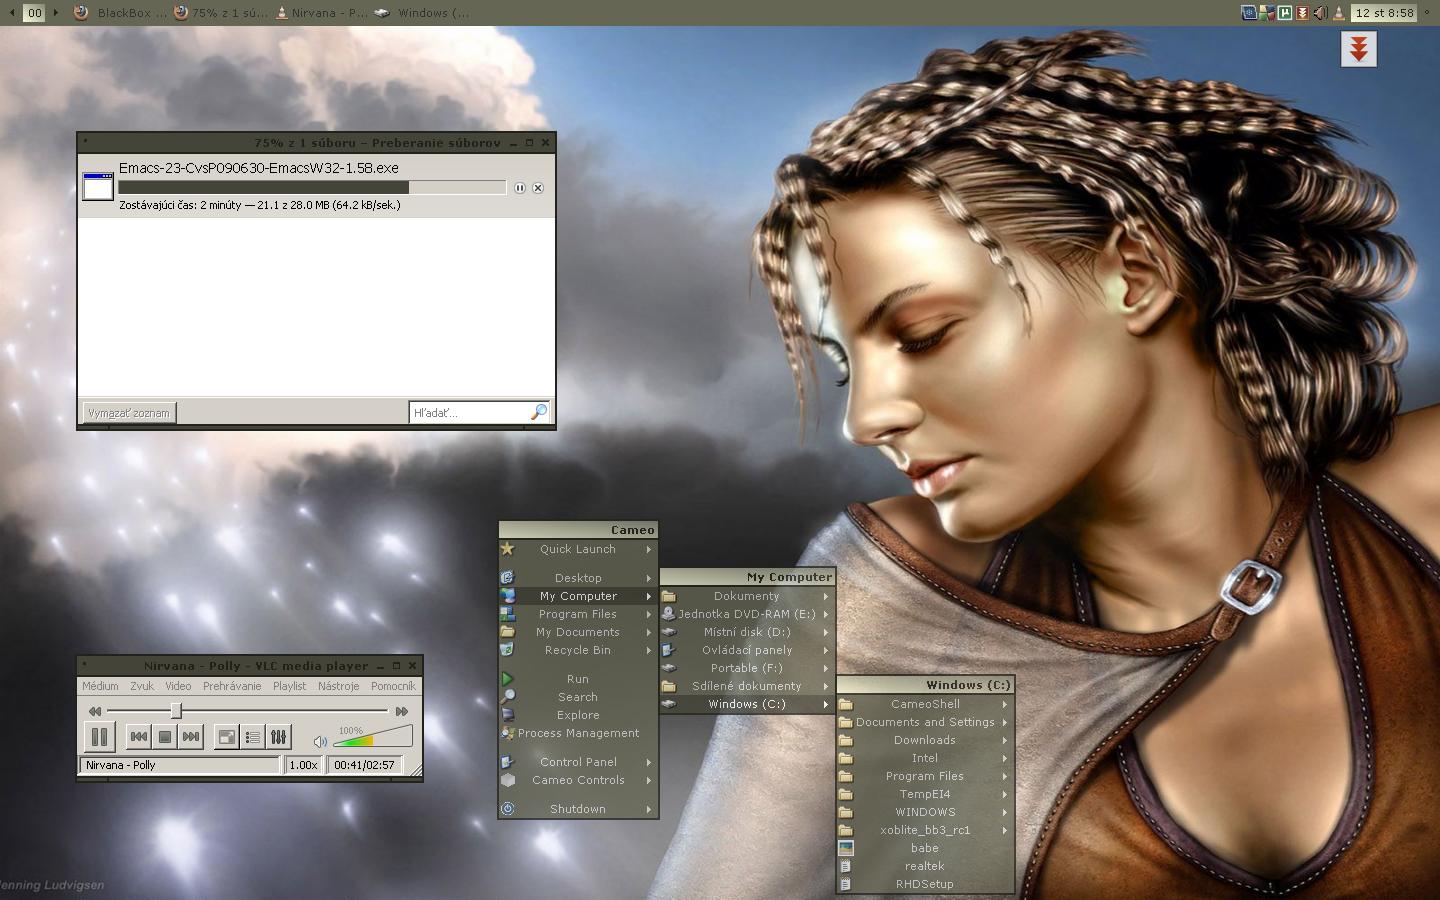Open Sdílené dokumenty entry
Image resolution: width=1440 pixels, height=900 pixels.
(747, 686)
